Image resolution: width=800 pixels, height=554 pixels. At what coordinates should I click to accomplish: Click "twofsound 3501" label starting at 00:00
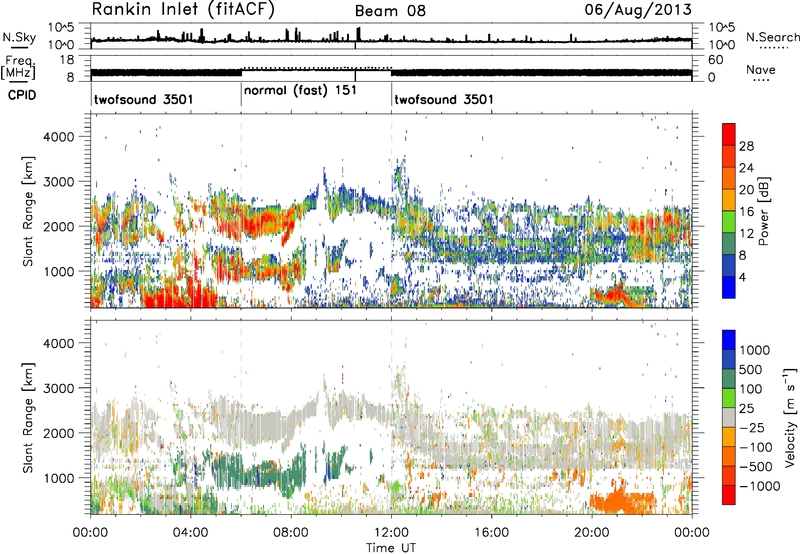point(144,99)
